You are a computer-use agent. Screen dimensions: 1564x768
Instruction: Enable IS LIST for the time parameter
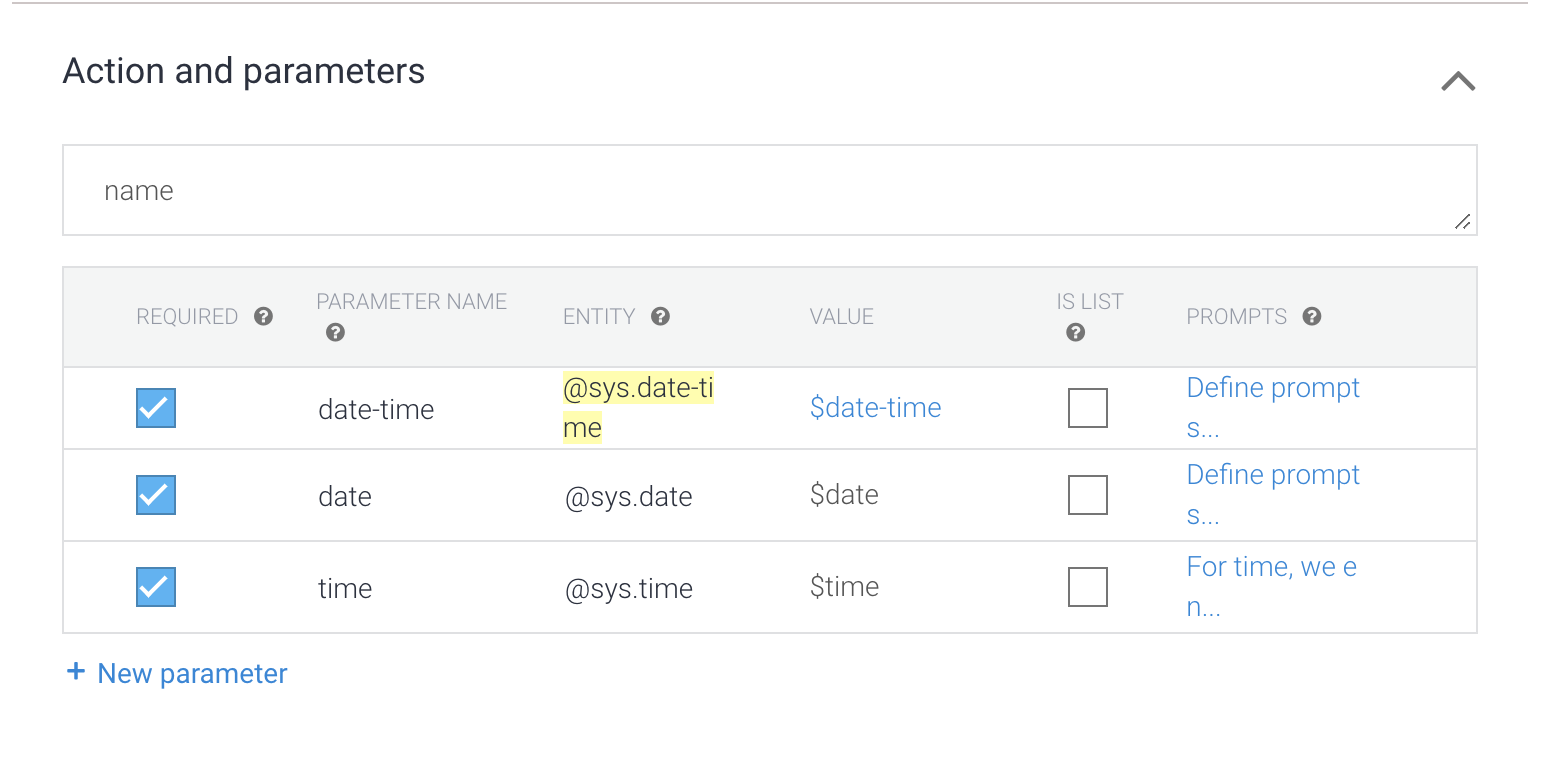tap(1088, 587)
